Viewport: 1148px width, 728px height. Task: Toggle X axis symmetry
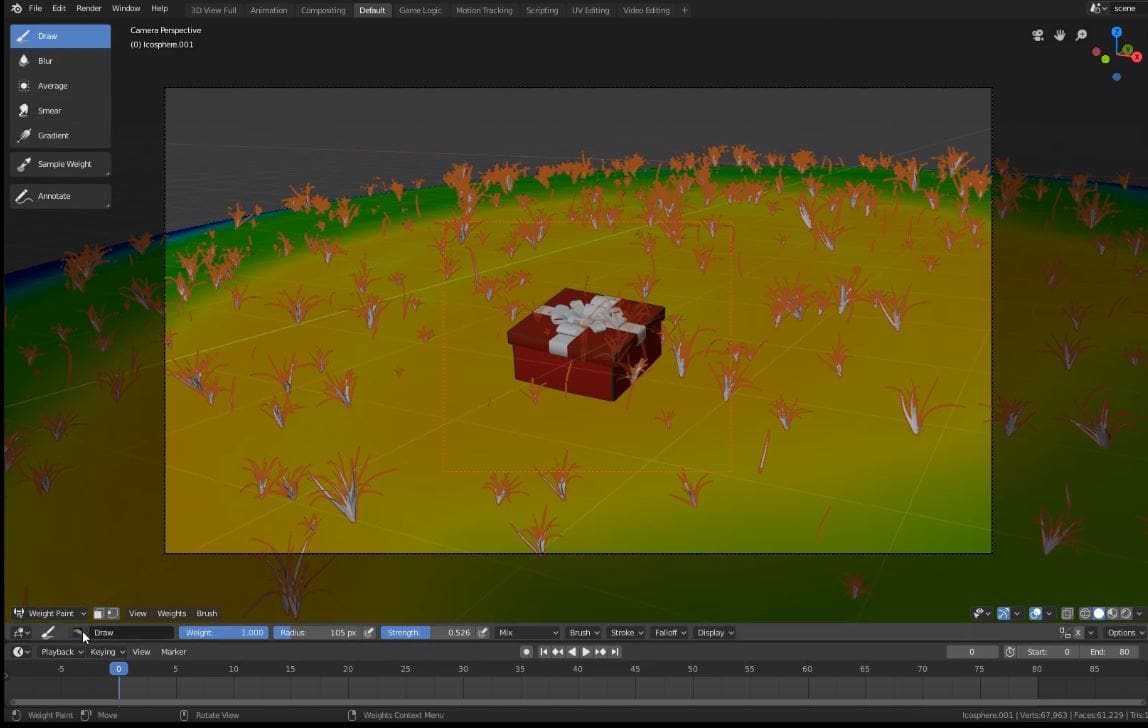click(1078, 633)
